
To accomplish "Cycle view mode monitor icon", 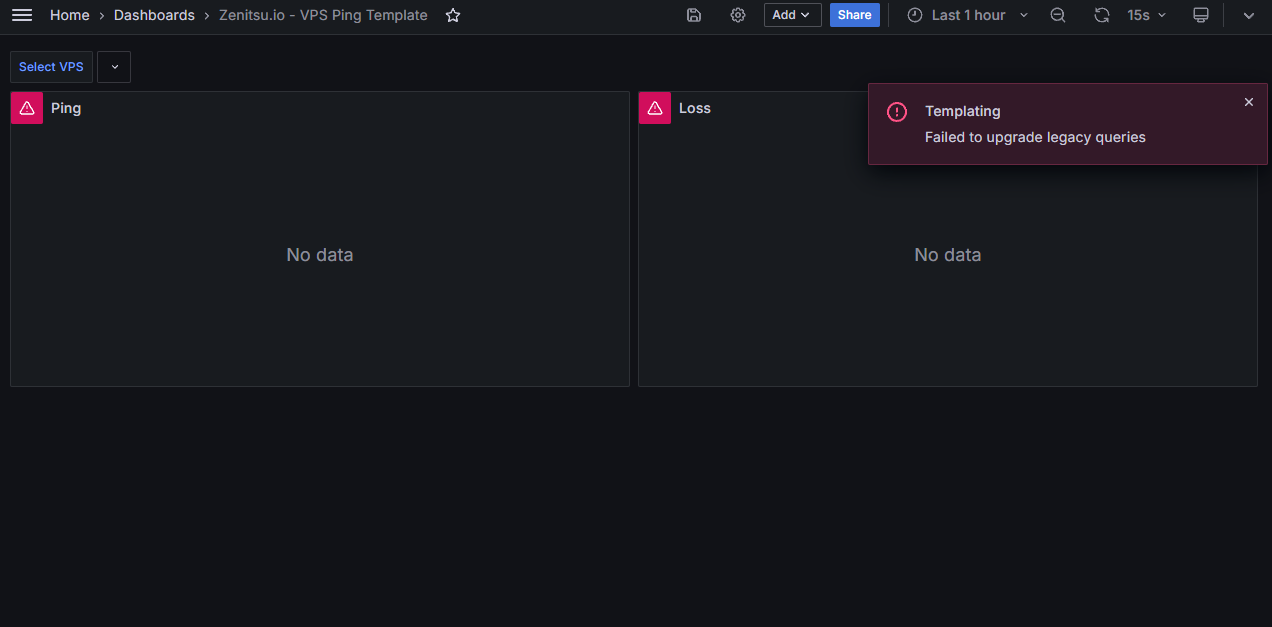I will click(x=1201, y=15).
